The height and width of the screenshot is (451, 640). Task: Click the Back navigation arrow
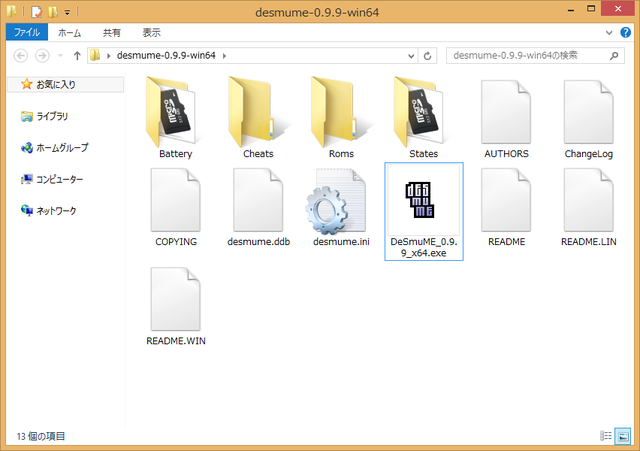(21, 56)
